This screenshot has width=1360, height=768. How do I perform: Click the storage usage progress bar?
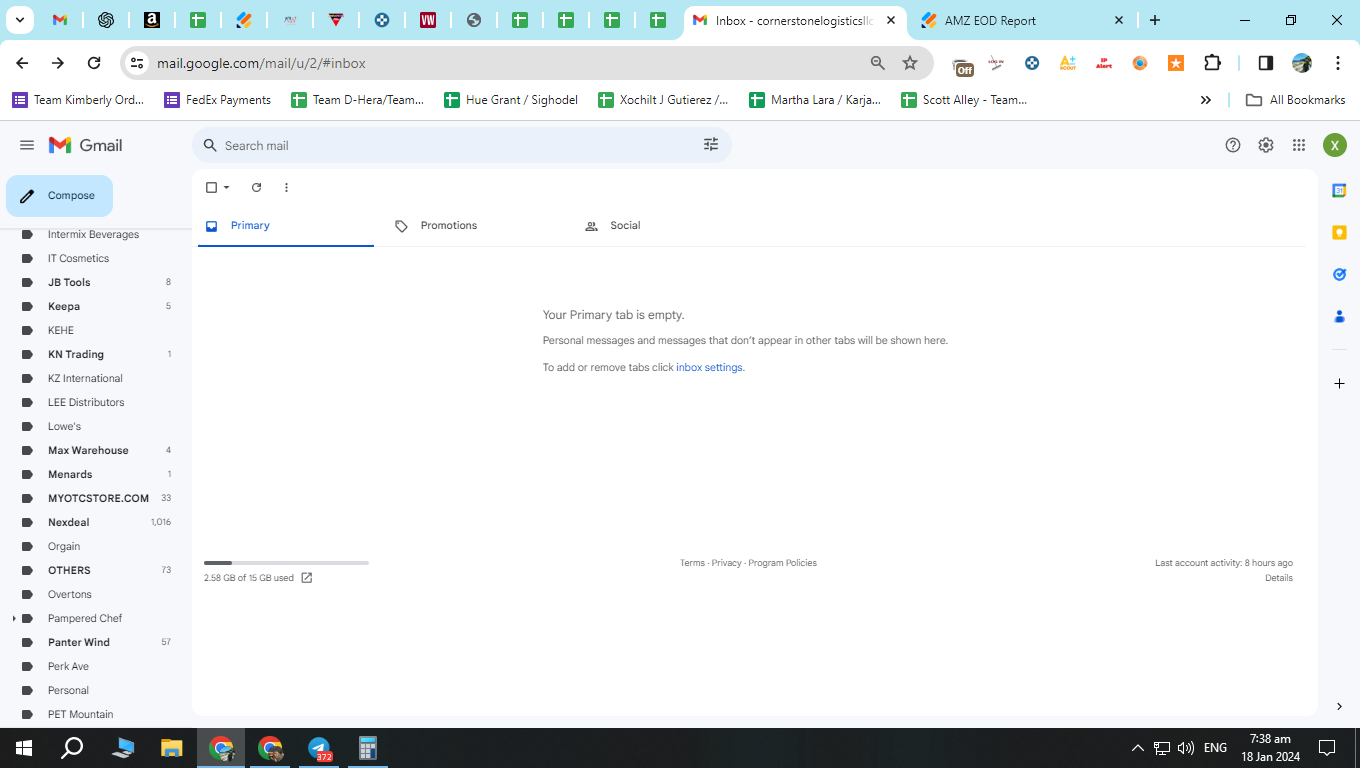(286, 563)
